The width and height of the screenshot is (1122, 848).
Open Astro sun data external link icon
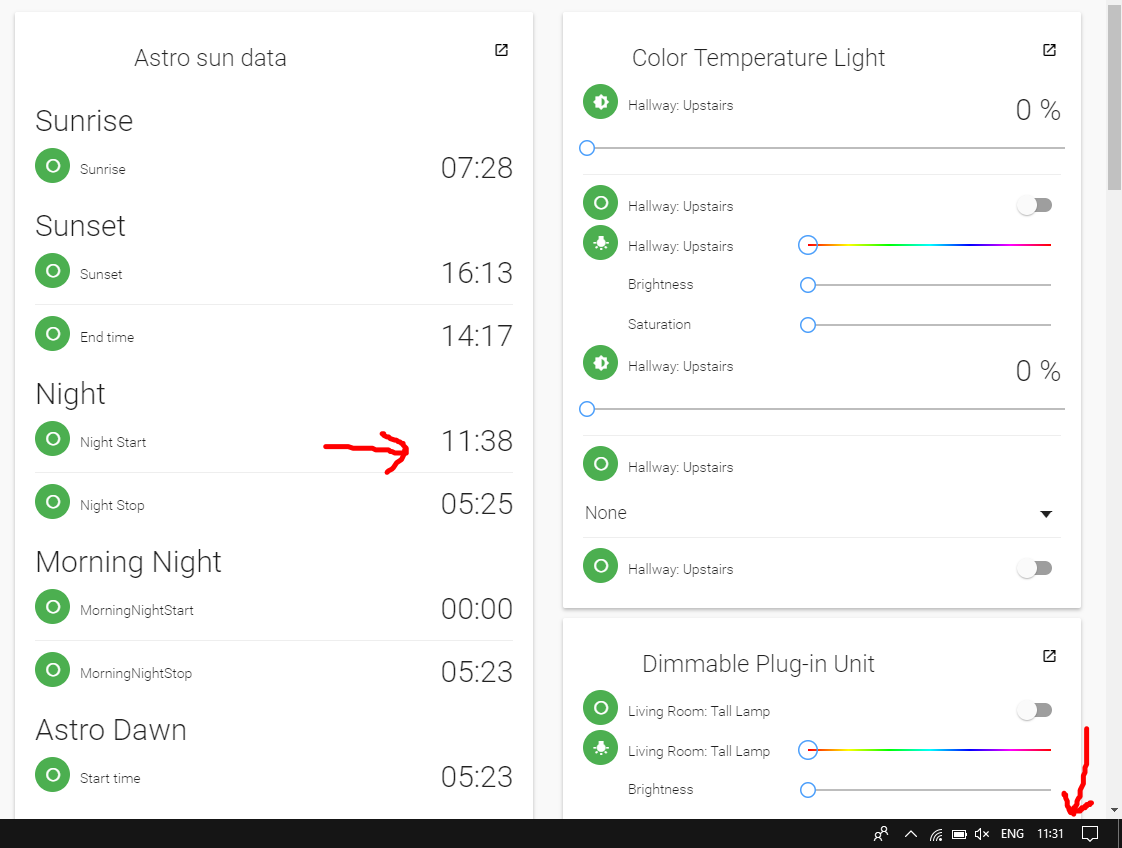click(x=501, y=50)
